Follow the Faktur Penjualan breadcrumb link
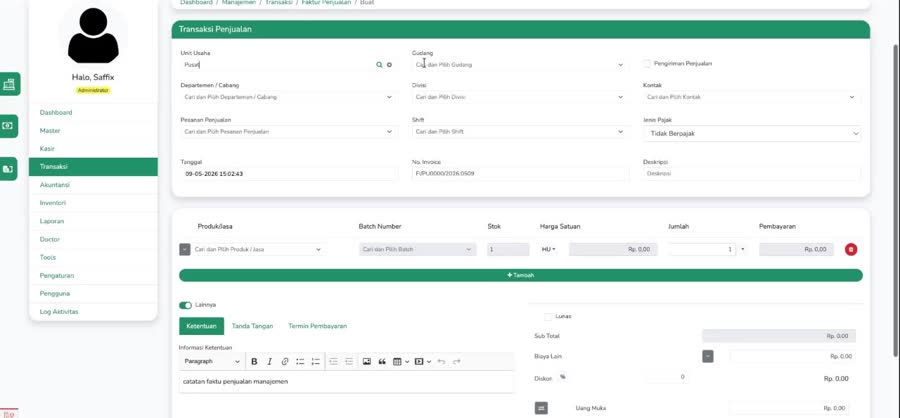The height and width of the screenshot is (418, 900). click(x=326, y=3)
